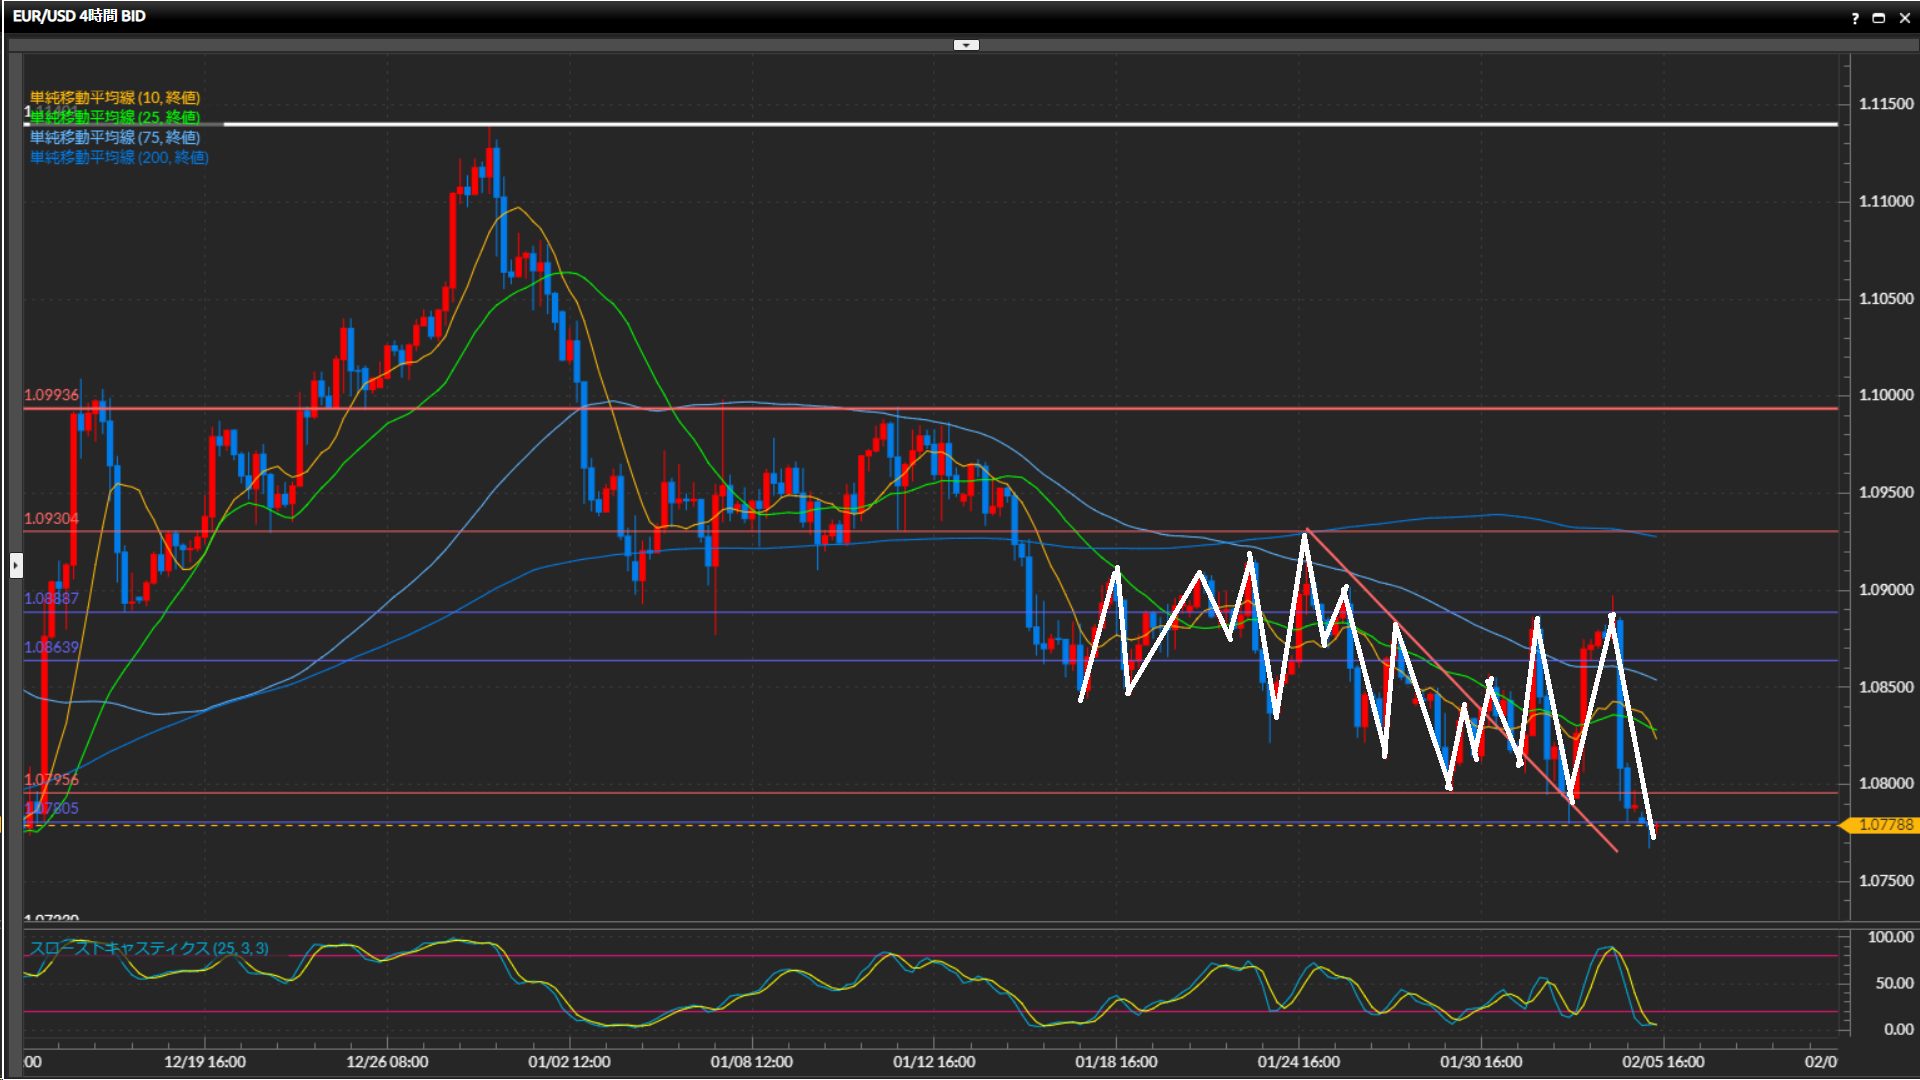Viewport: 1920px width, 1080px height.
Task: Click the orange 1.07788 current price tag
Action: point(1884,825)
